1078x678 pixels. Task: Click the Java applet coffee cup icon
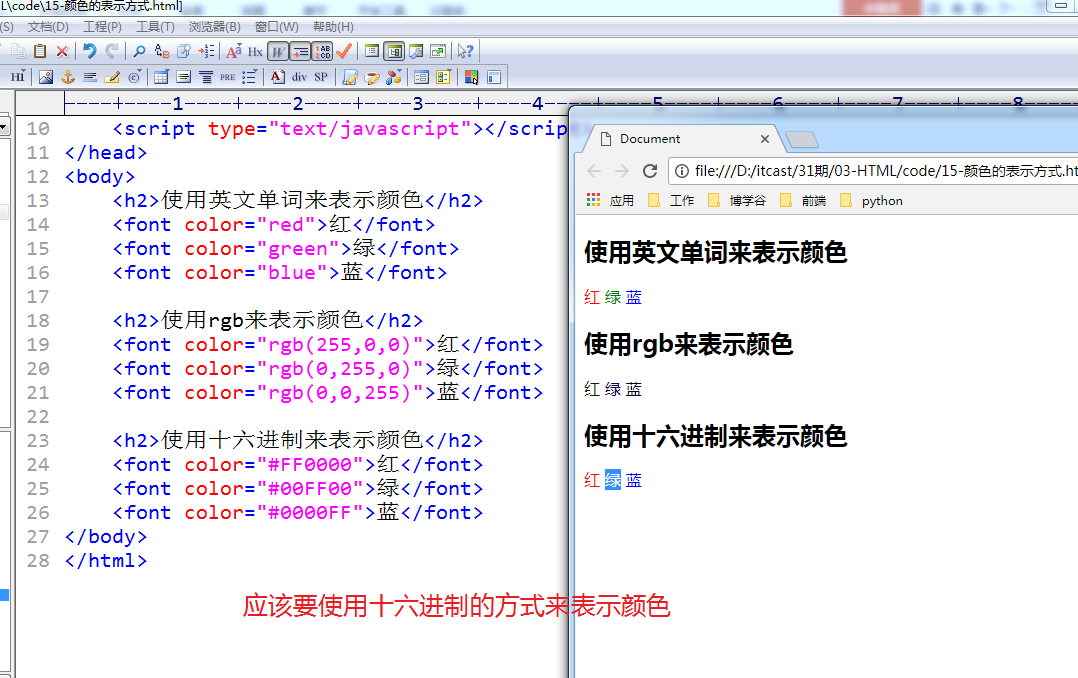point(372,77)
